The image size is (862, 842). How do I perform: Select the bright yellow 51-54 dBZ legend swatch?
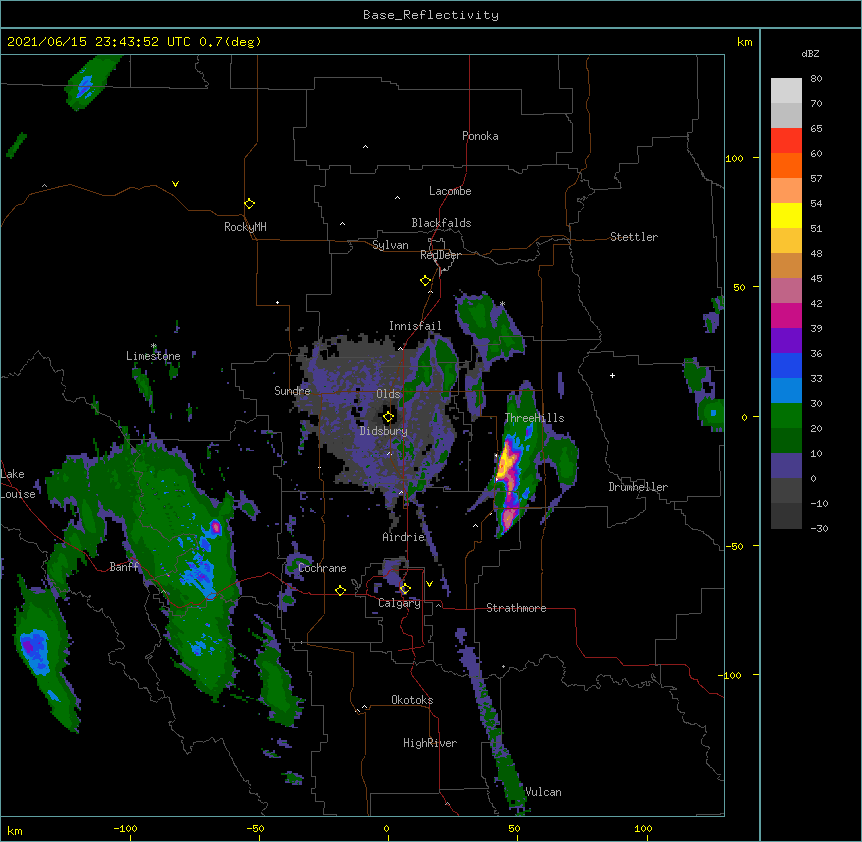786,215
